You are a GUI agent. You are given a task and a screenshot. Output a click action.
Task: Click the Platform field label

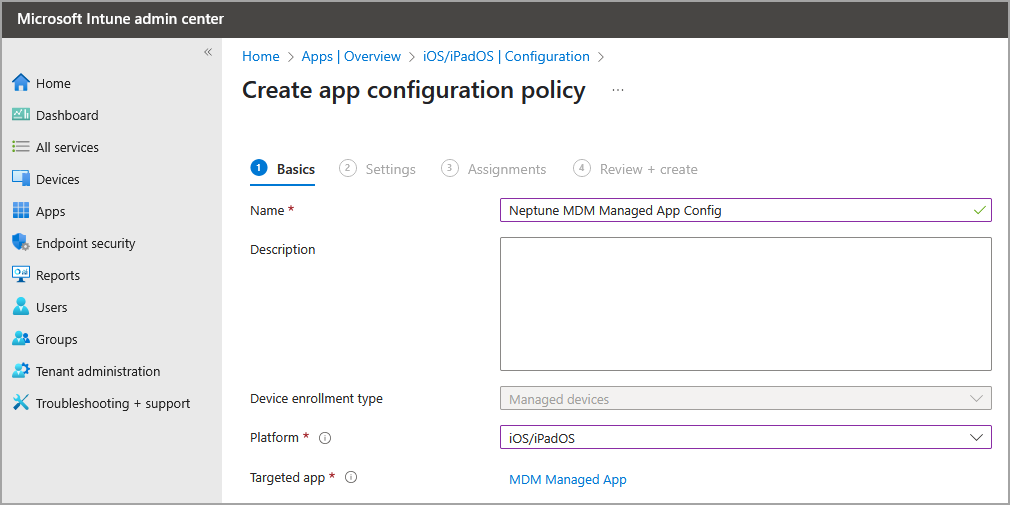pyautogui.click(x=274, y=437)
